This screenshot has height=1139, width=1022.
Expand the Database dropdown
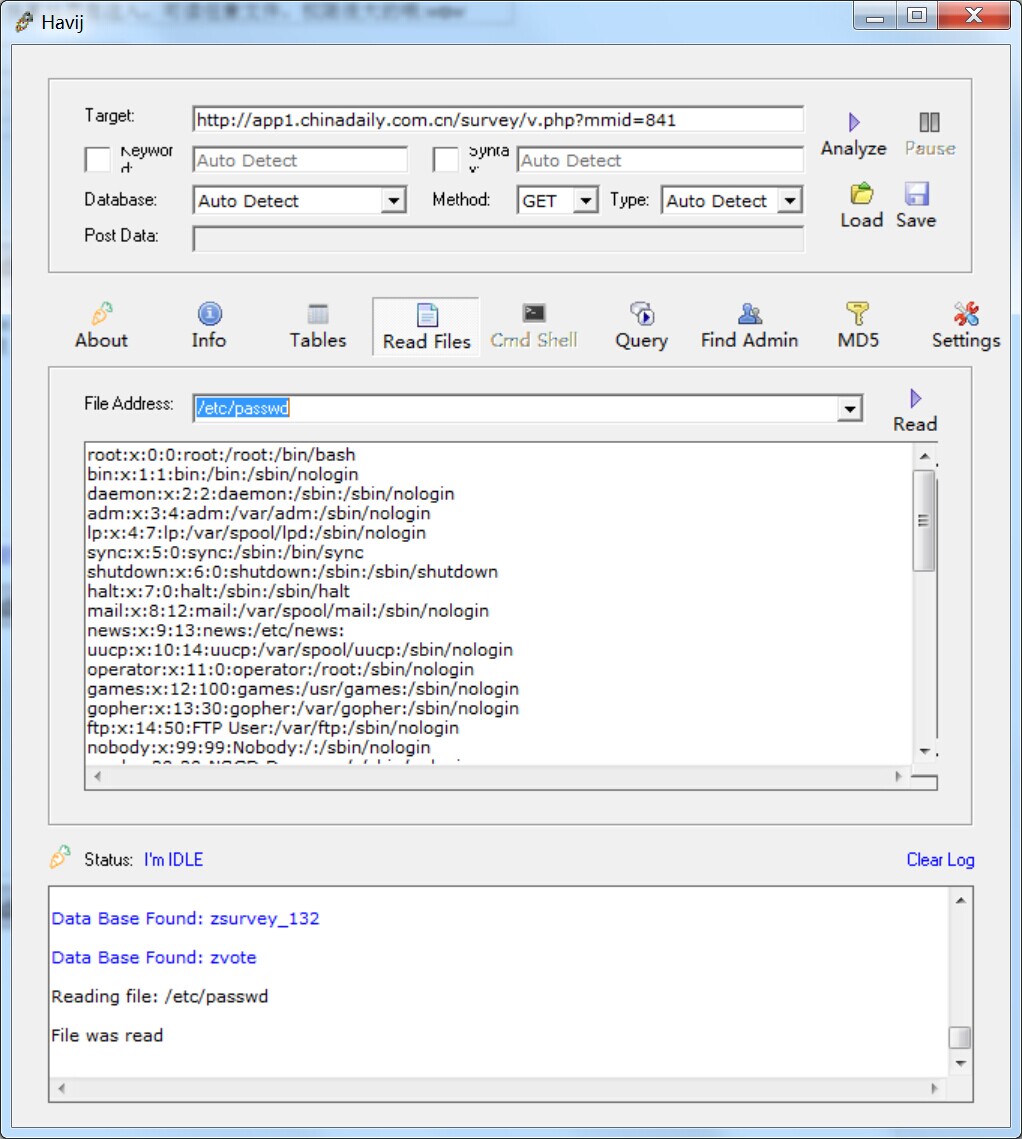[393, 200]
